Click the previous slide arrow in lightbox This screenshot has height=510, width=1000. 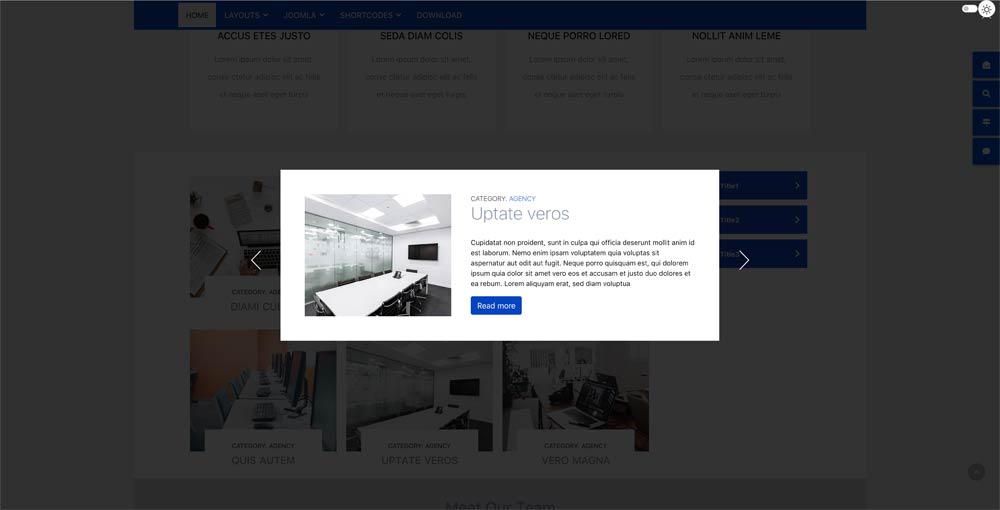(x=256, y=260)
